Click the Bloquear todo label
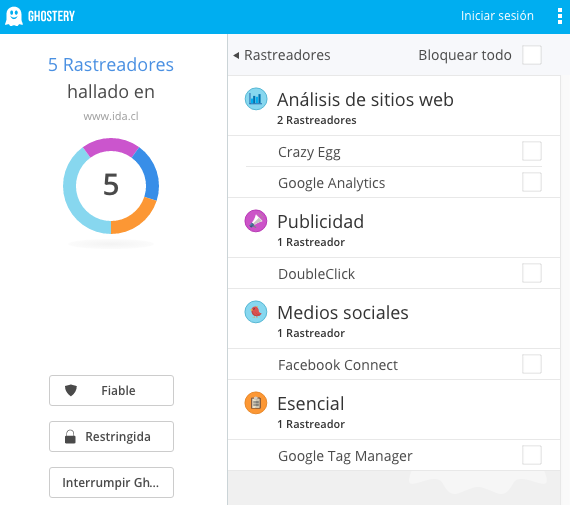The height and width of the screenshot is (505, 570). coord(465,55)
